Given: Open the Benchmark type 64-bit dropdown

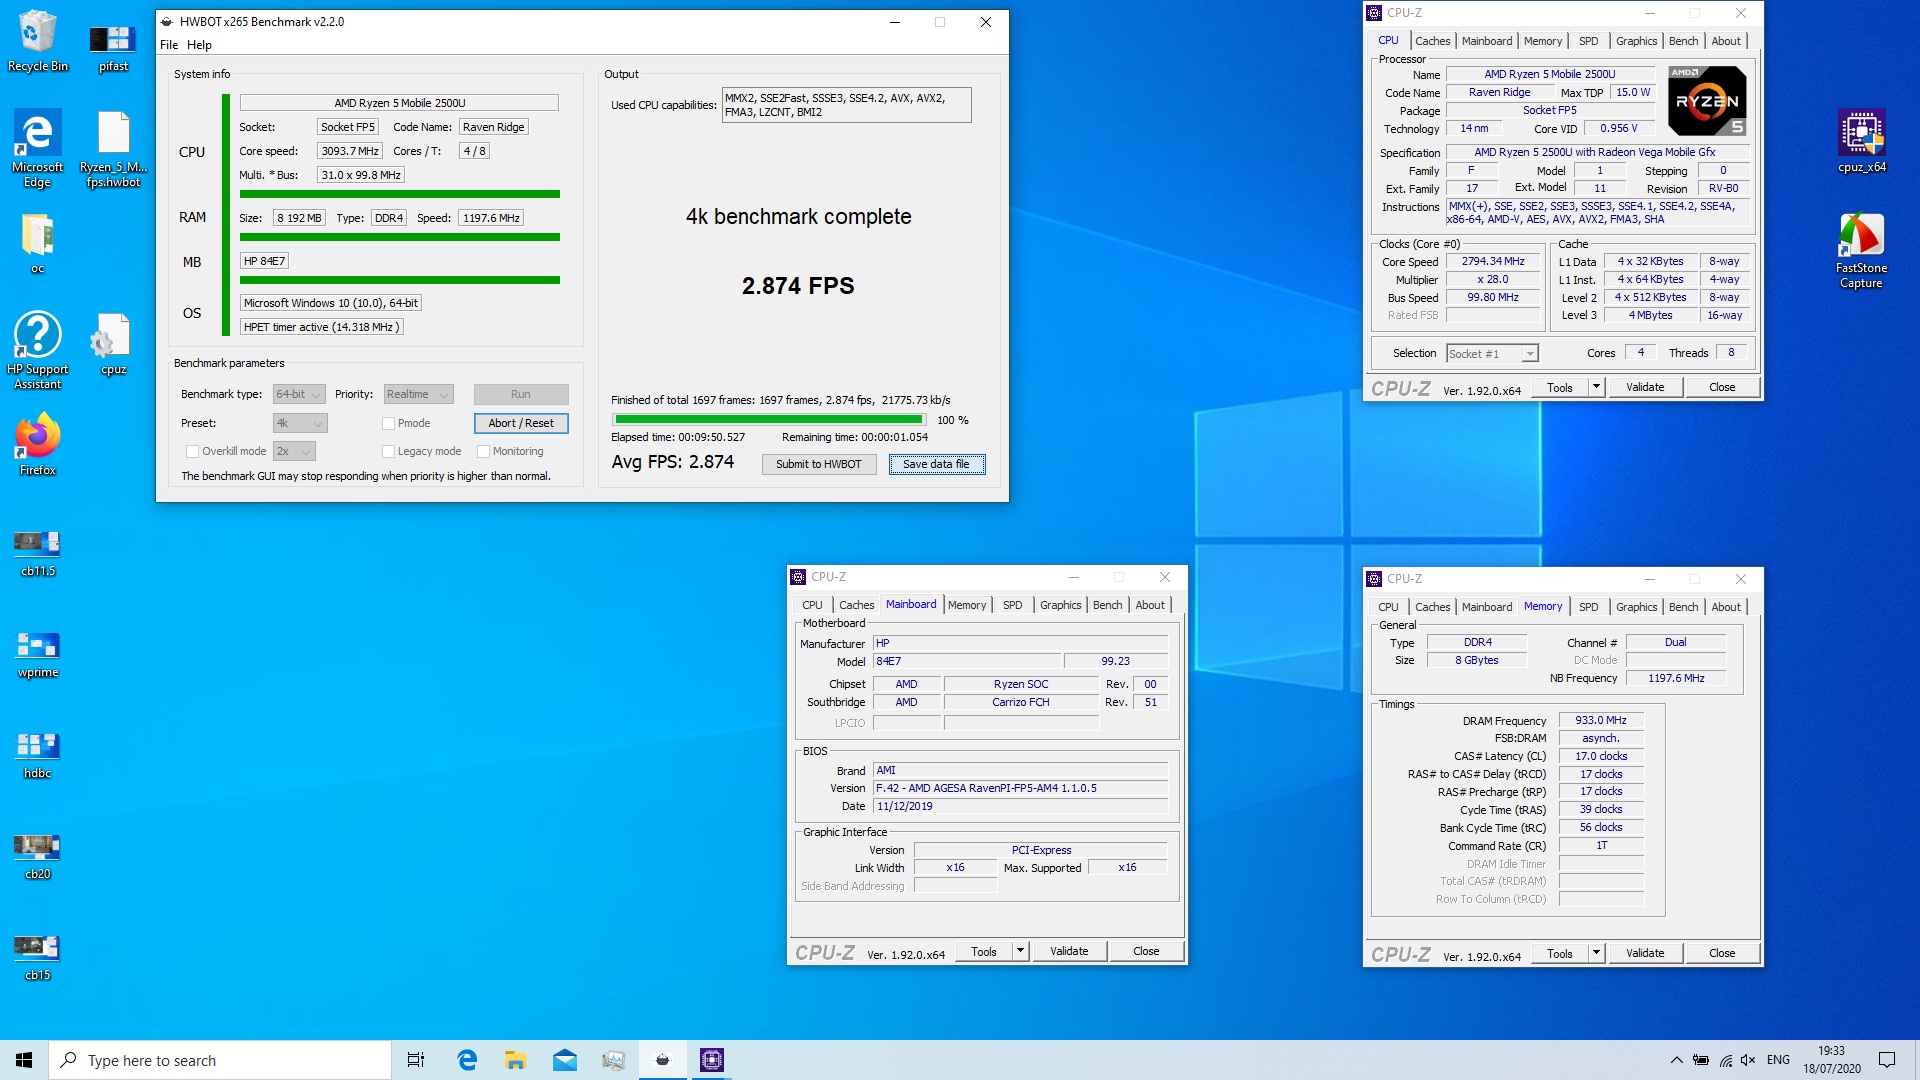Looking at the screenshot, I should (x=299, y=394).
